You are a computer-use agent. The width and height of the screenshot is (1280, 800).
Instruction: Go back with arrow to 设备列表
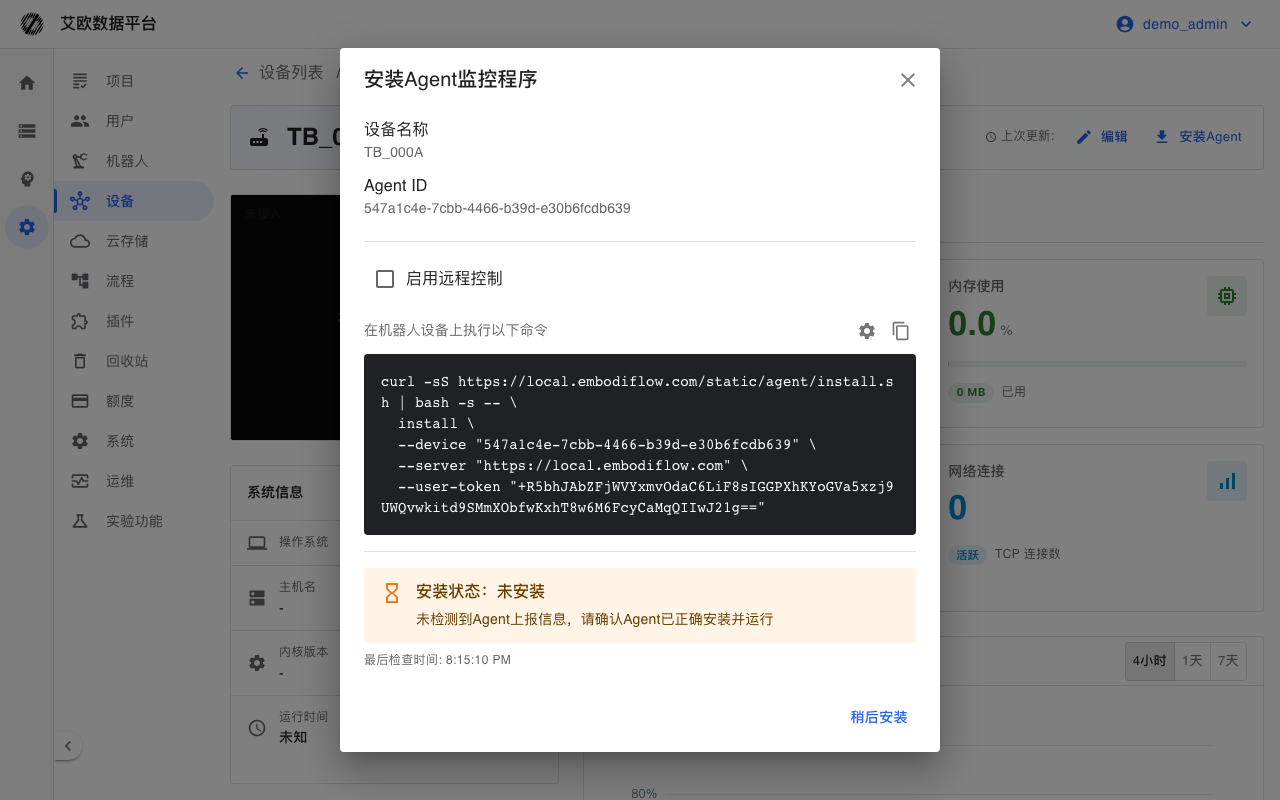(x=242, y=73)
